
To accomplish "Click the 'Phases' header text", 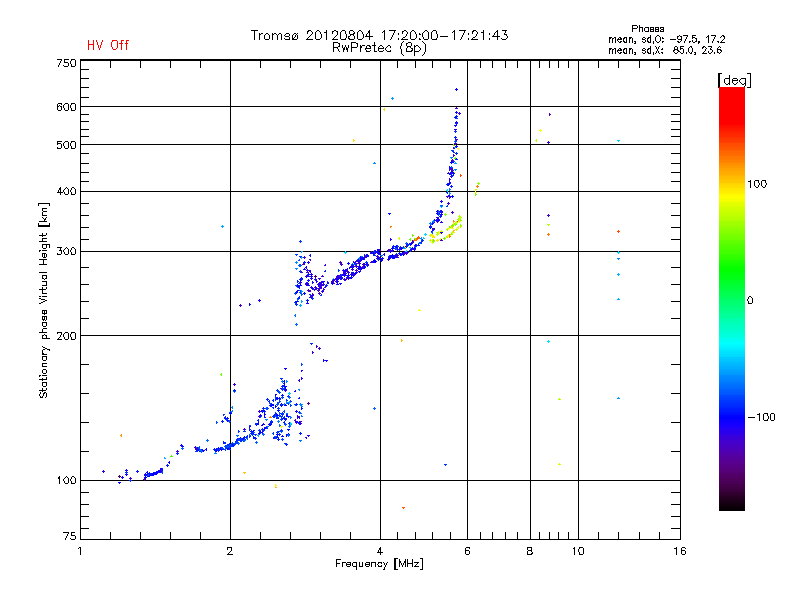I will pos(647,29).
